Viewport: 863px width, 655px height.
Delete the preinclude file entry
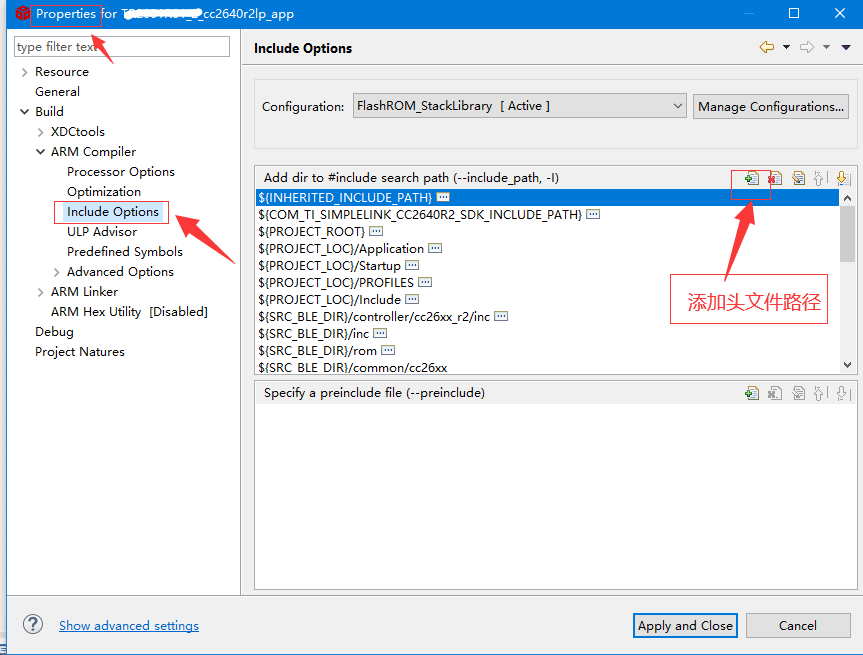point(775,393)
